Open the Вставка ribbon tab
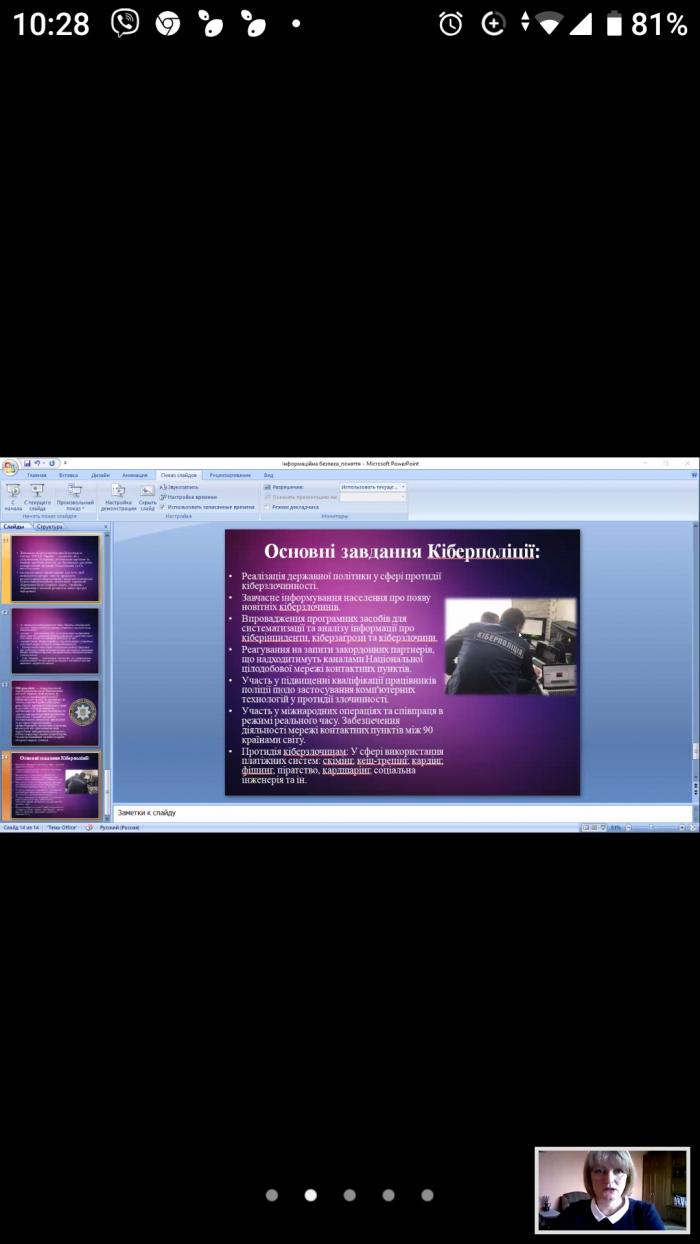Image resolution: width=700 pixels, height=1244 pixels. pos(68,475)
